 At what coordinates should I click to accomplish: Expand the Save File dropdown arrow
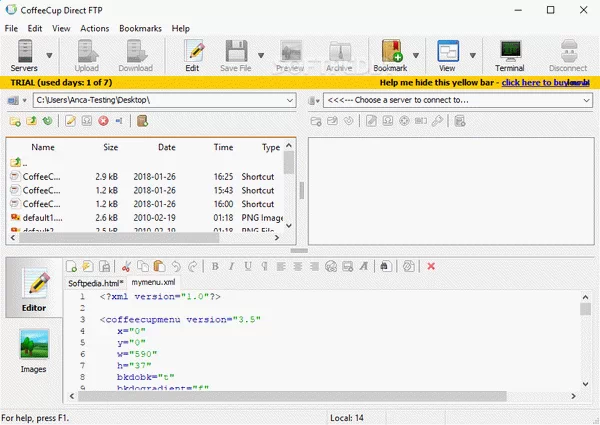click(261, 55)
